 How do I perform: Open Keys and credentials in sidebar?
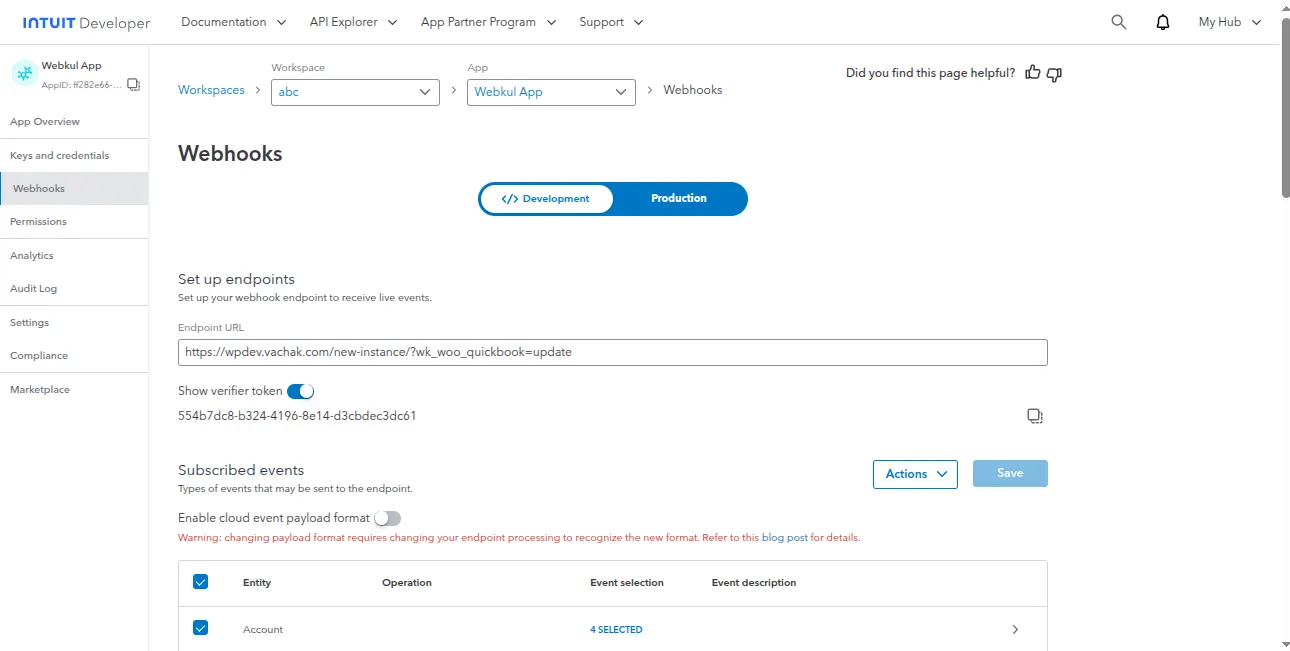pos(60,156)
